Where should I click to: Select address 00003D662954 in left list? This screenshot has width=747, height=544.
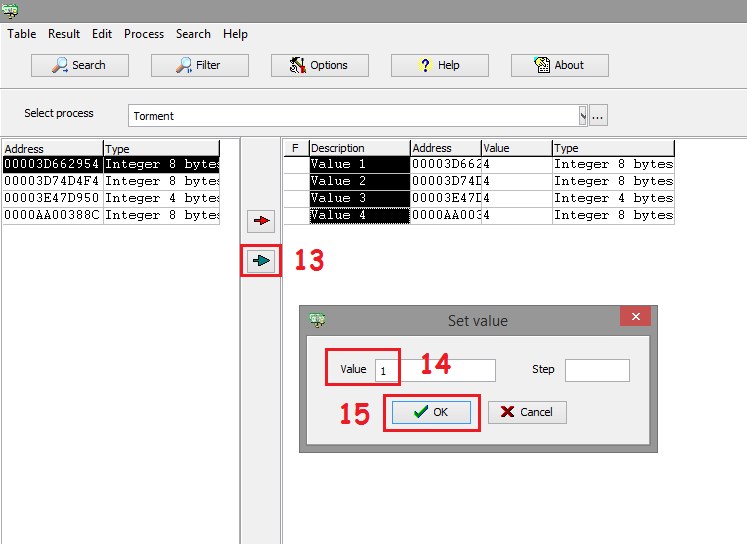click(x=52, y=164)
